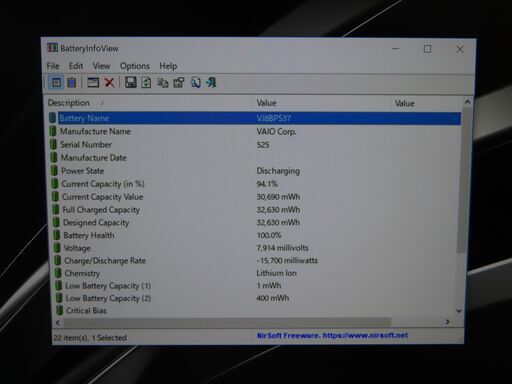The height and width of the screenshot is (384, 512).
Task: Click the battery icon beside Power State
Action: pos(54,170)
